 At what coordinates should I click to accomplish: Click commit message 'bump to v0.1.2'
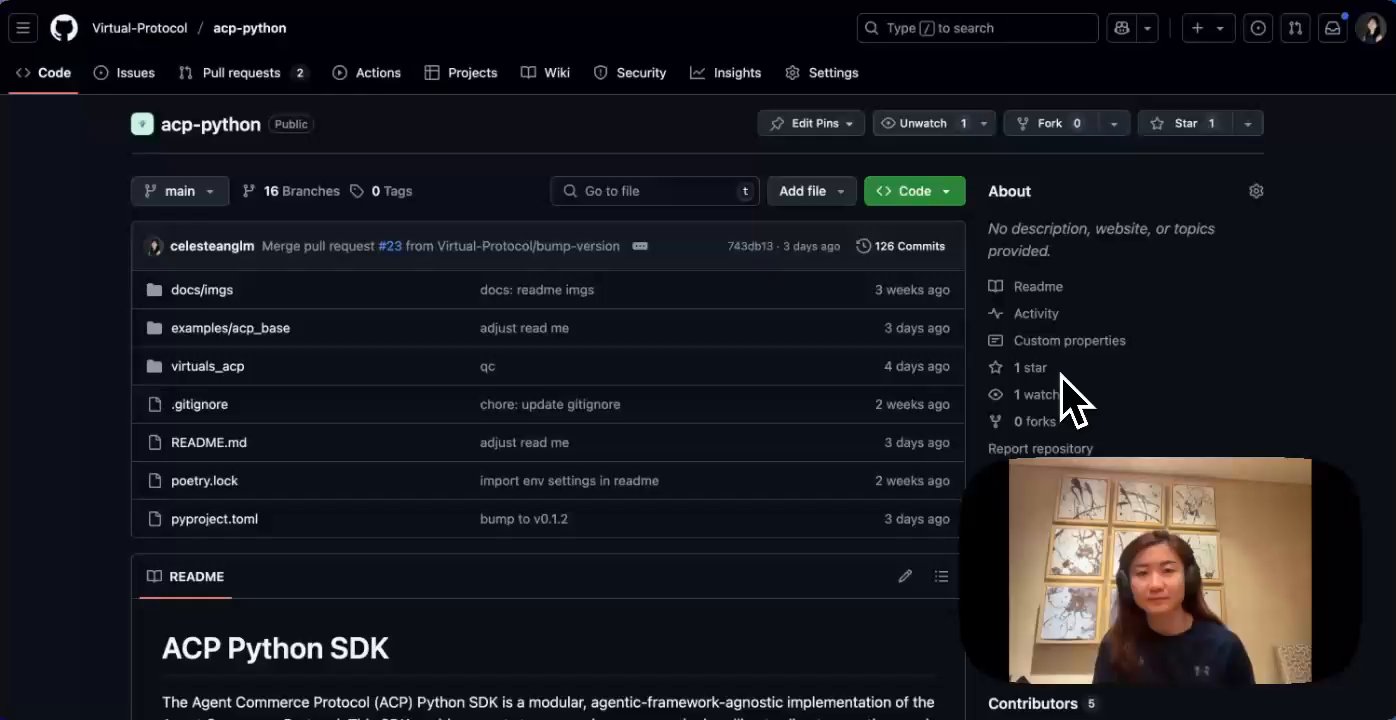[x=524, y=519]
